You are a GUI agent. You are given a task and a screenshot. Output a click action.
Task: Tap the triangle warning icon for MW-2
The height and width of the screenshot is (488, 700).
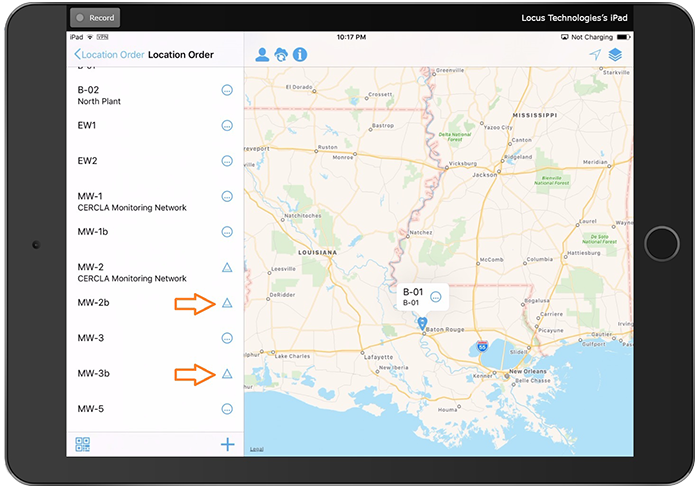pos(227,267)
